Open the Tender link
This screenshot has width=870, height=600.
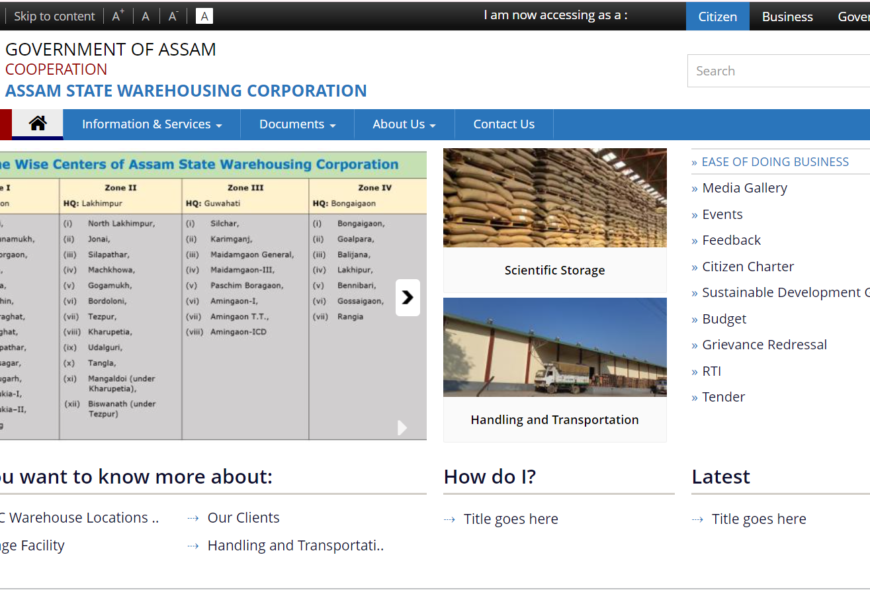[x=723, y=397]
